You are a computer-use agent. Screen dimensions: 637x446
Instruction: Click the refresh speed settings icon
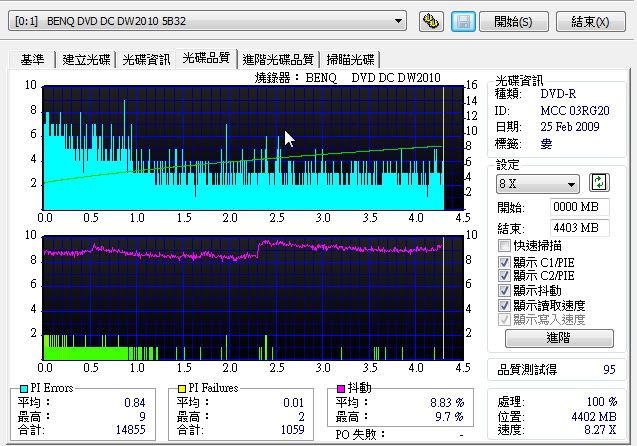pos(599,183)
